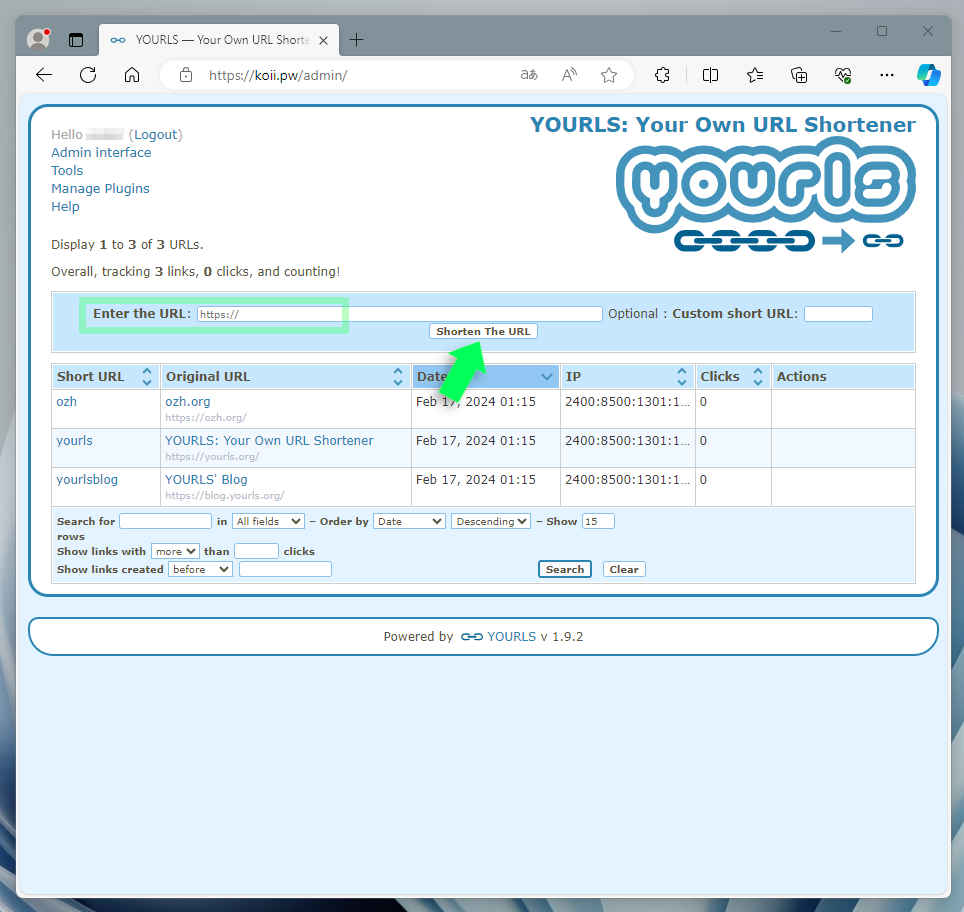Open the Settings and more menu
This screenshot has width=964, height=912.
(887, 75)
